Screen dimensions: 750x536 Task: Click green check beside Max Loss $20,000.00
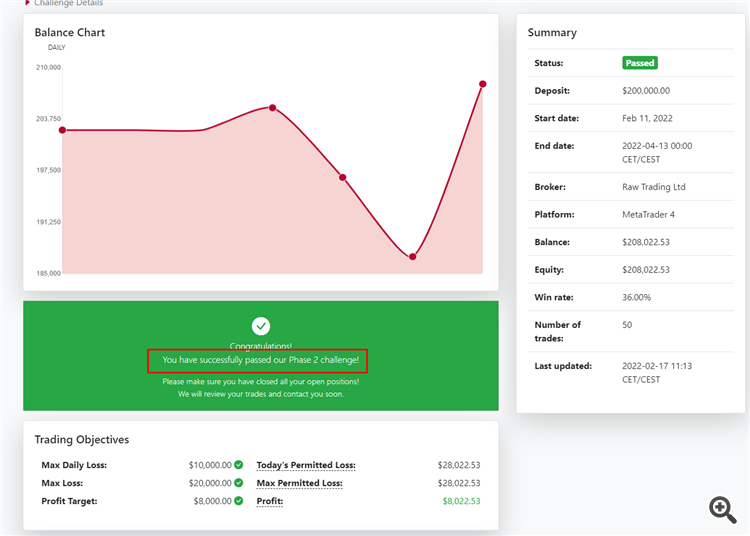click(x=239, y=483)
